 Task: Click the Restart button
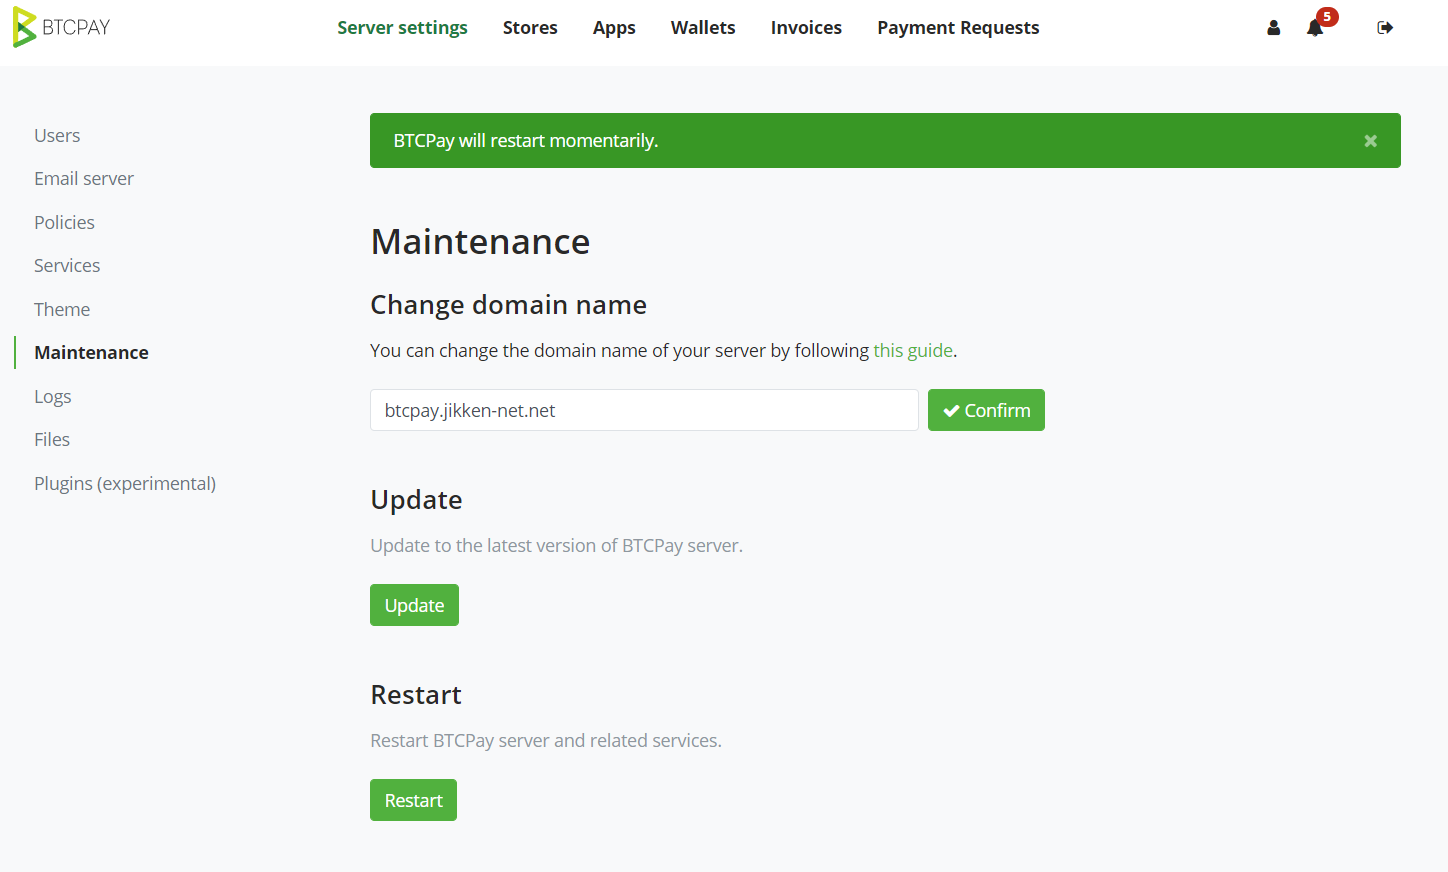pos(413,800)
